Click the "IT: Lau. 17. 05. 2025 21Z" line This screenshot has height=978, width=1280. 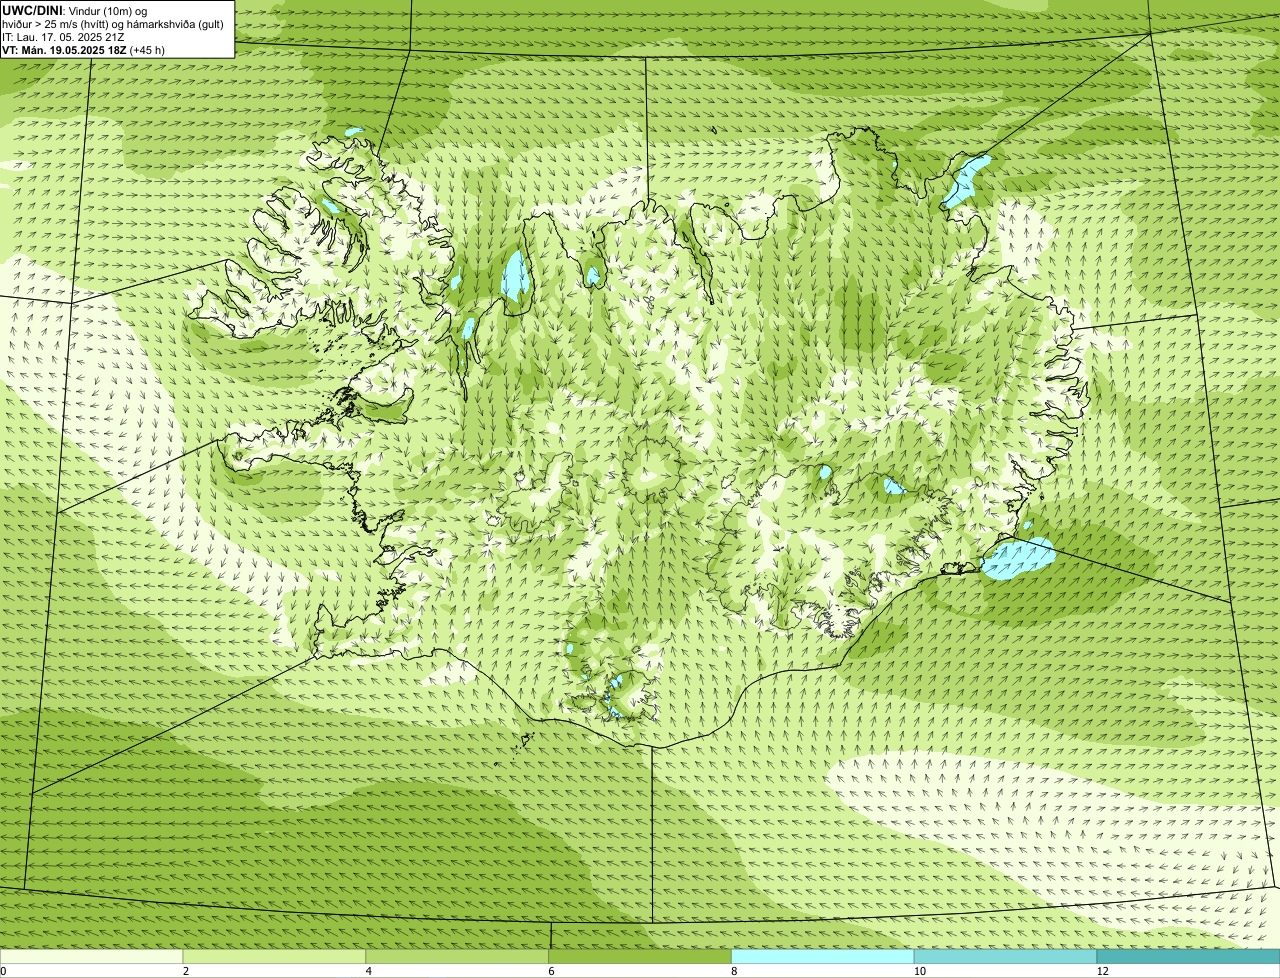(63, 37)
